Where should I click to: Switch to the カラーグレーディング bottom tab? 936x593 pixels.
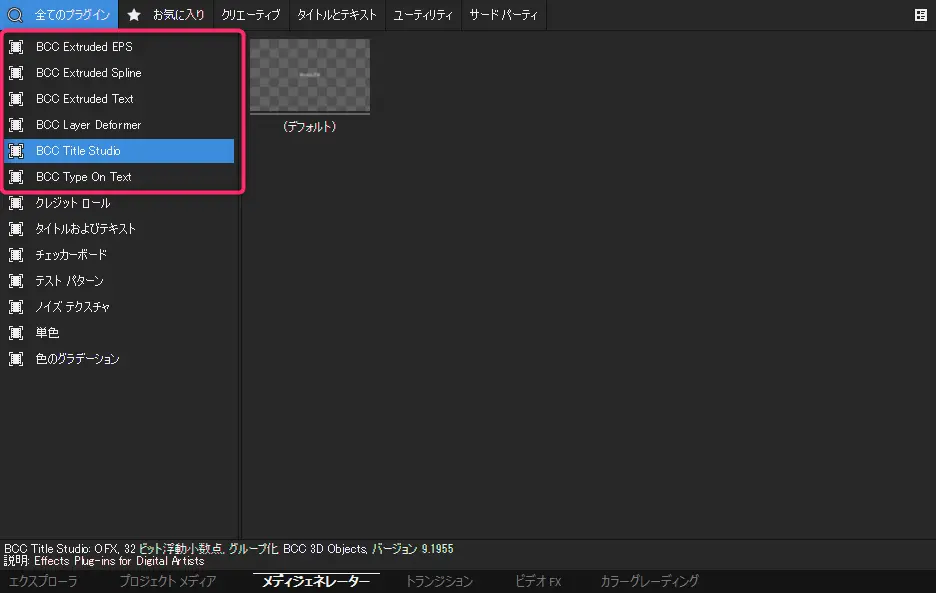pos(649,581)
